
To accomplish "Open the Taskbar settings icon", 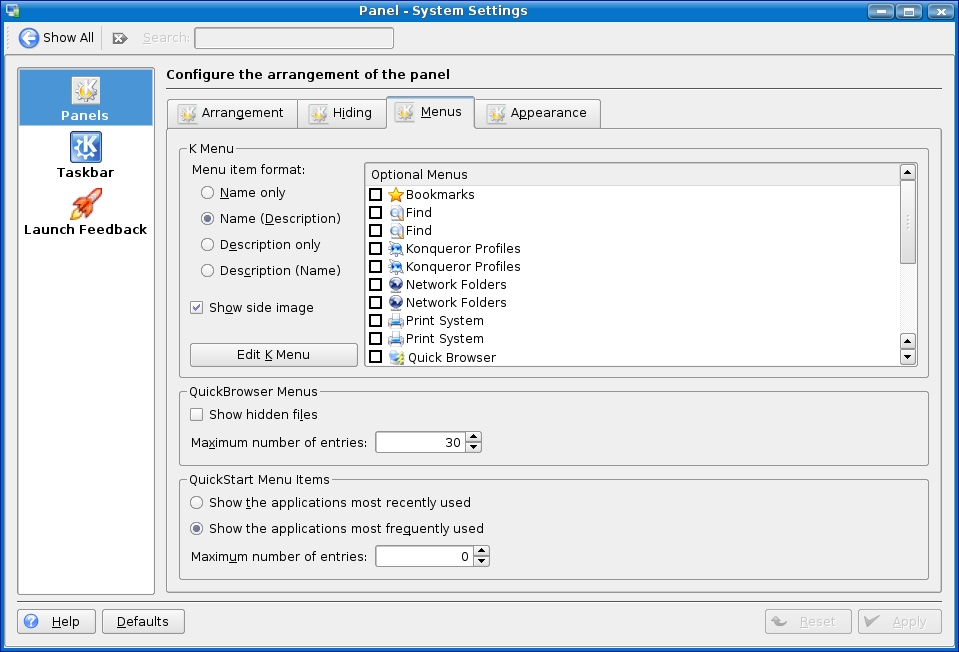I will point(85,148).
